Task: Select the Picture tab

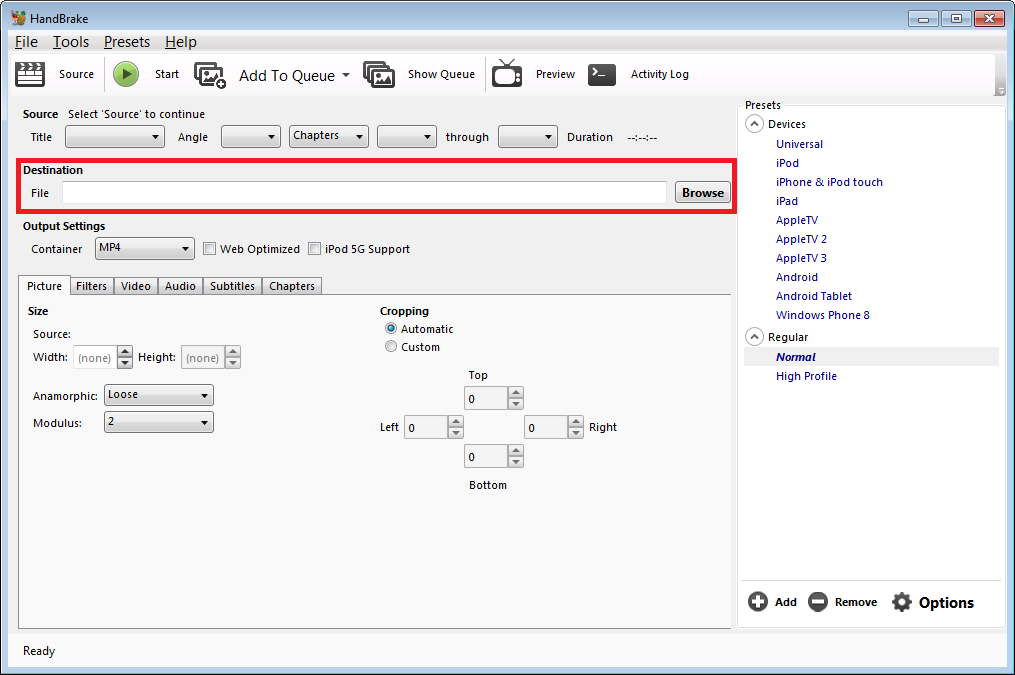Action: point(44,285)
